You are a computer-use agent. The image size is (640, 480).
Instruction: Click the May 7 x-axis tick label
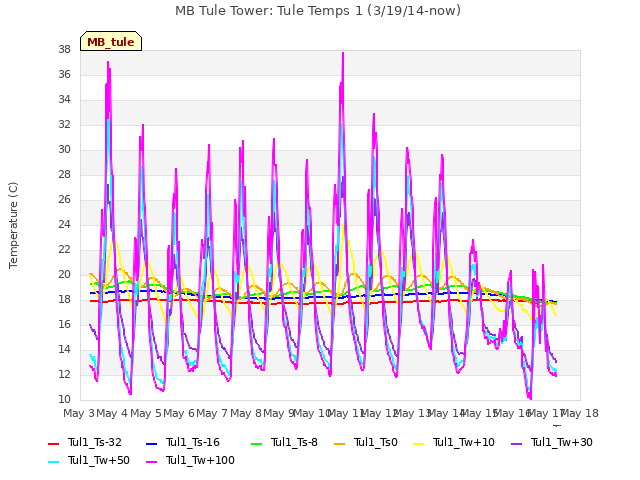tap(212, 413)
